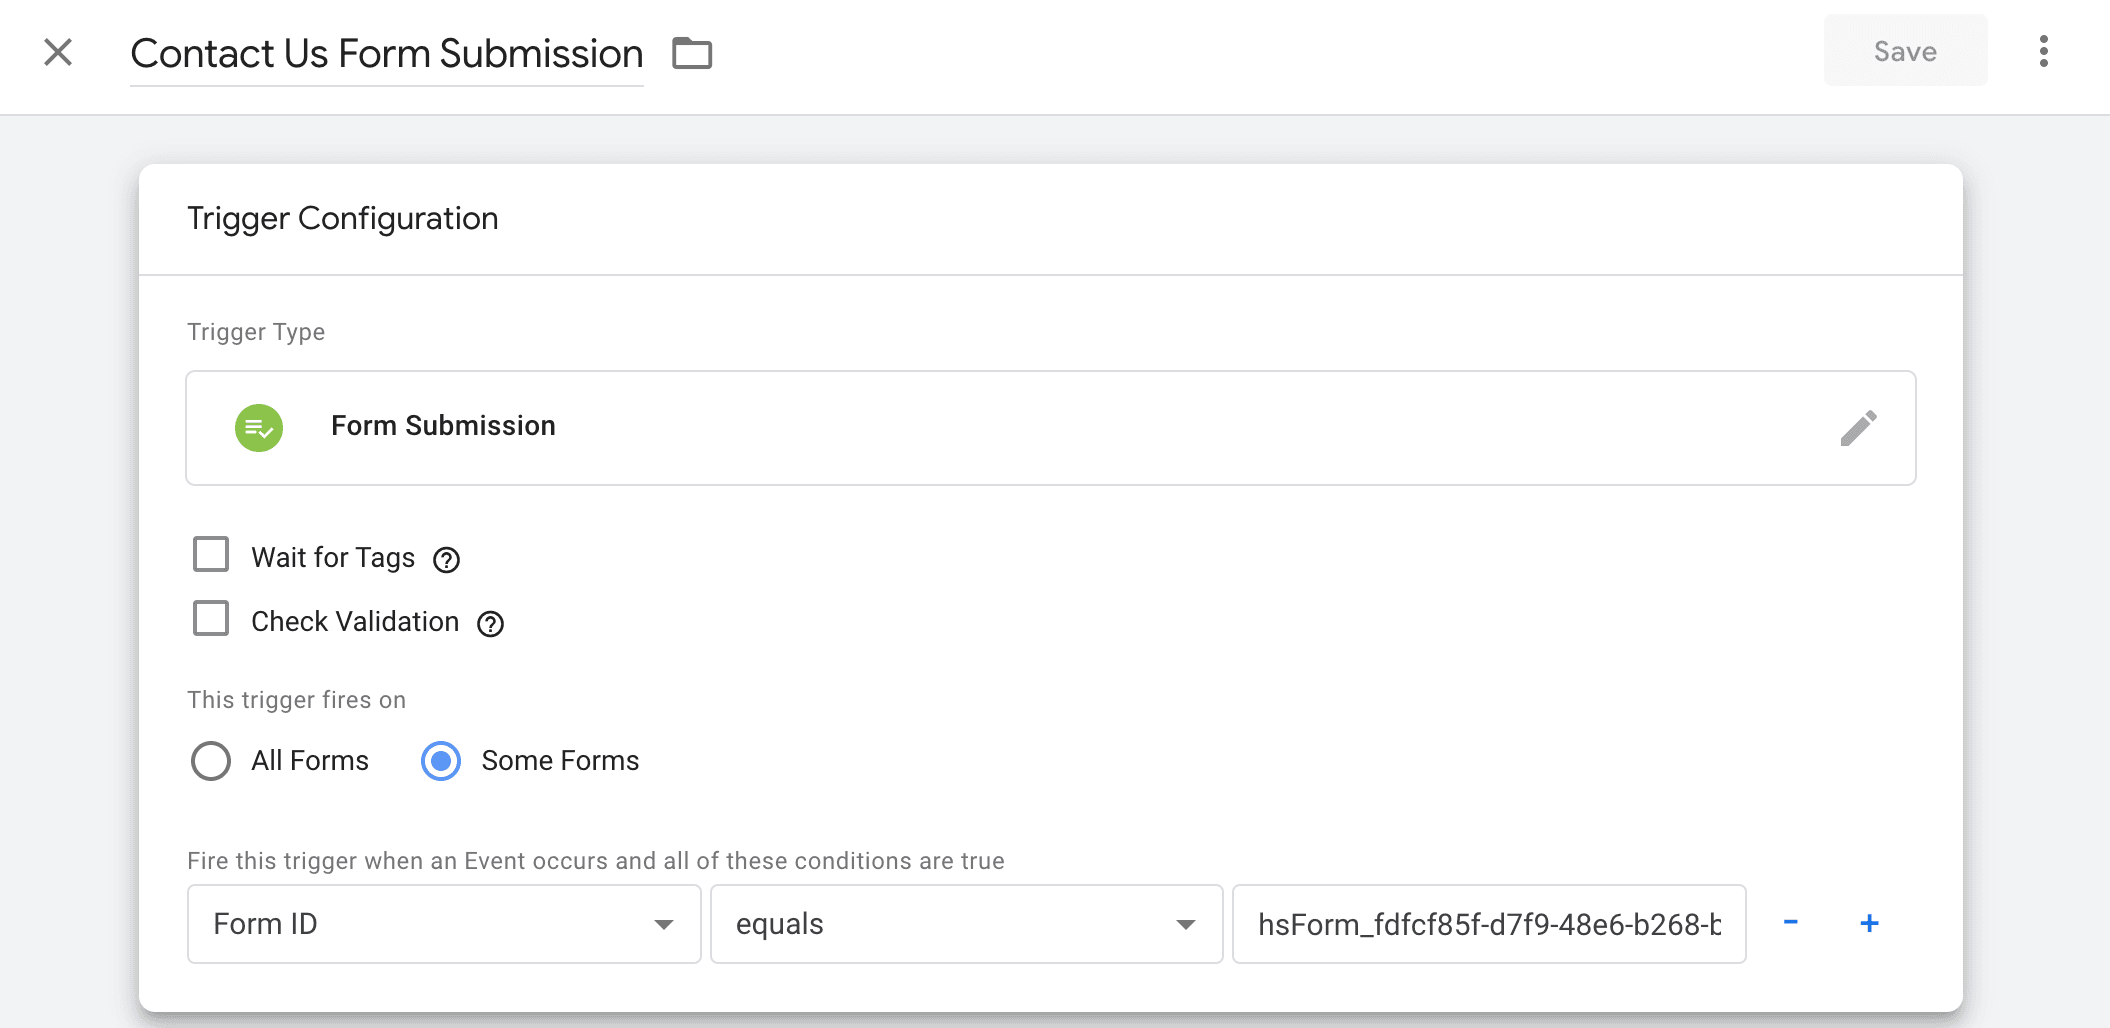
Task: Enable the Wait for Tags checkbox
Action: click(211, 554)
